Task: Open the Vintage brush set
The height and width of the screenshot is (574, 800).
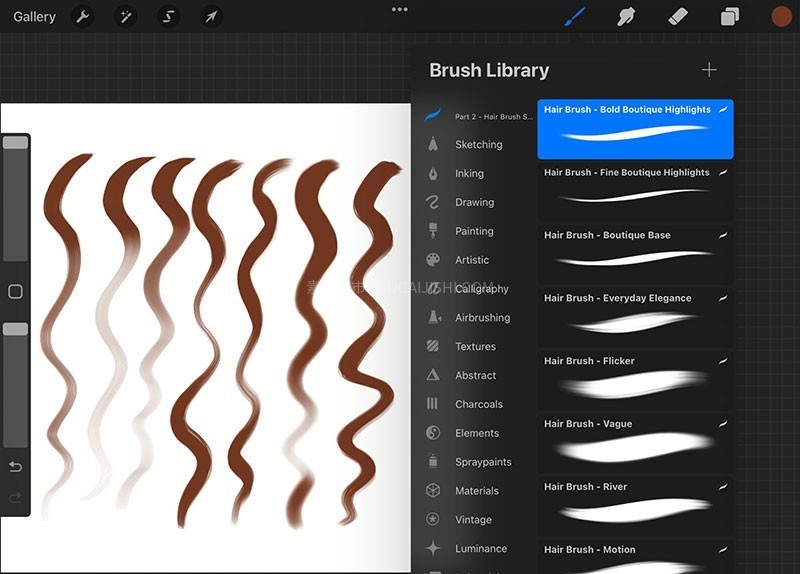Action: [x=479, y=519]
